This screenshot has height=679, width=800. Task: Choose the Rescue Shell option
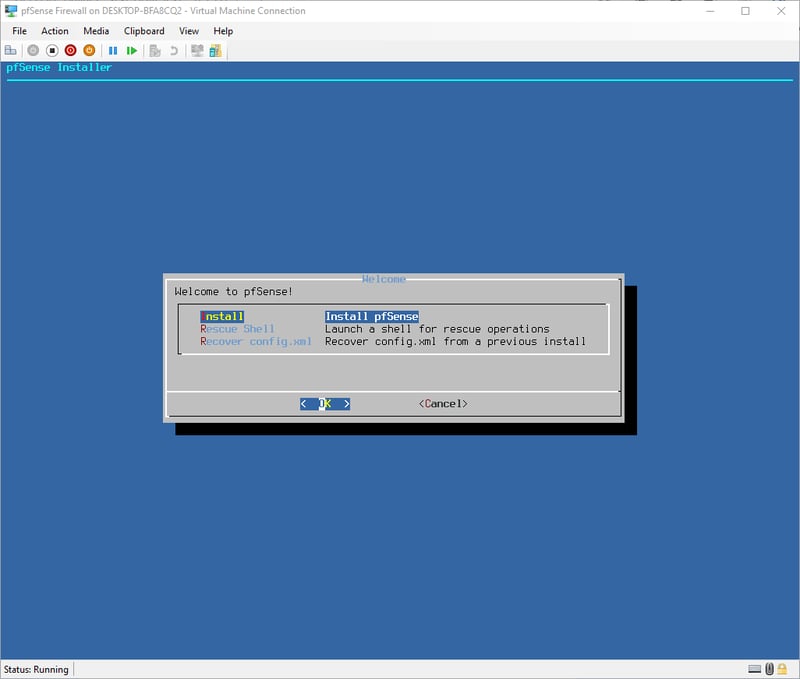pos(237,329)
